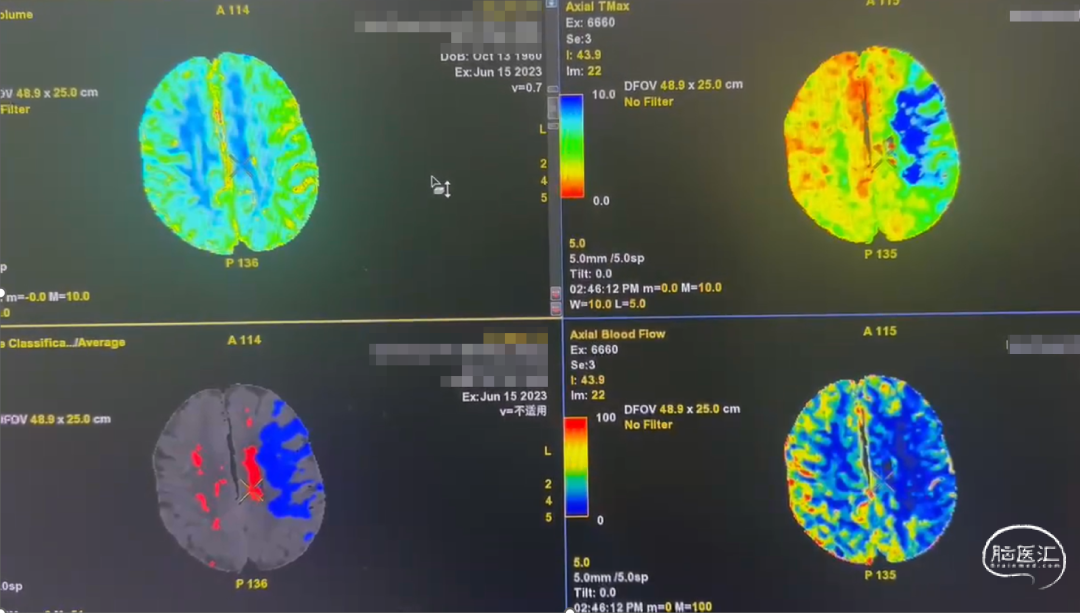The height and width of the screenshot is (613, 1080).
Task: Select the Blood Flow perfusion brain map
Action: [870, 468]
